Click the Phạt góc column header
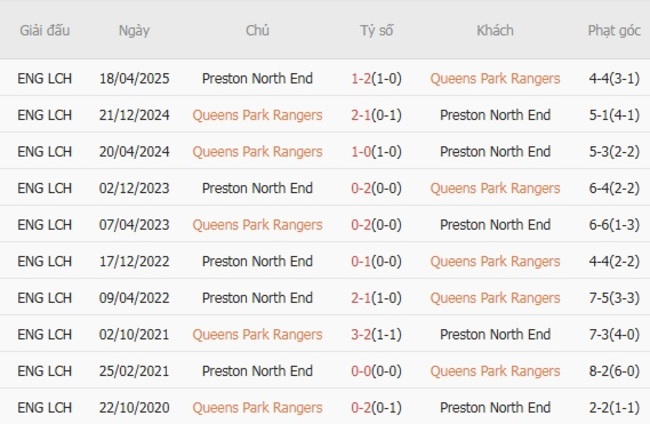The width and height of the screenshot is (650, 424). (614, 30)
